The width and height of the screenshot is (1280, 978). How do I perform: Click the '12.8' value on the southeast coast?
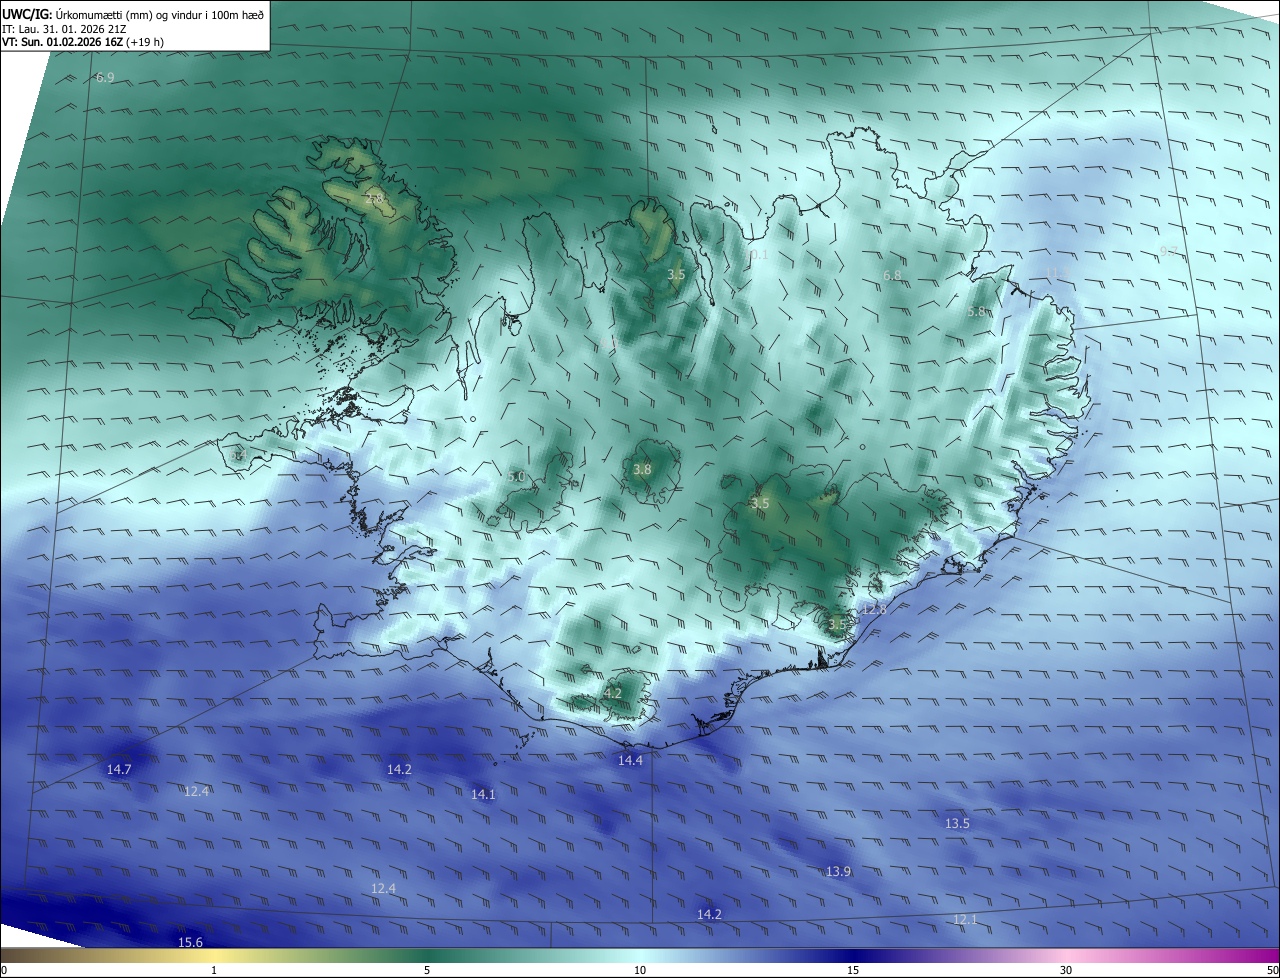[x=873, y=609]
